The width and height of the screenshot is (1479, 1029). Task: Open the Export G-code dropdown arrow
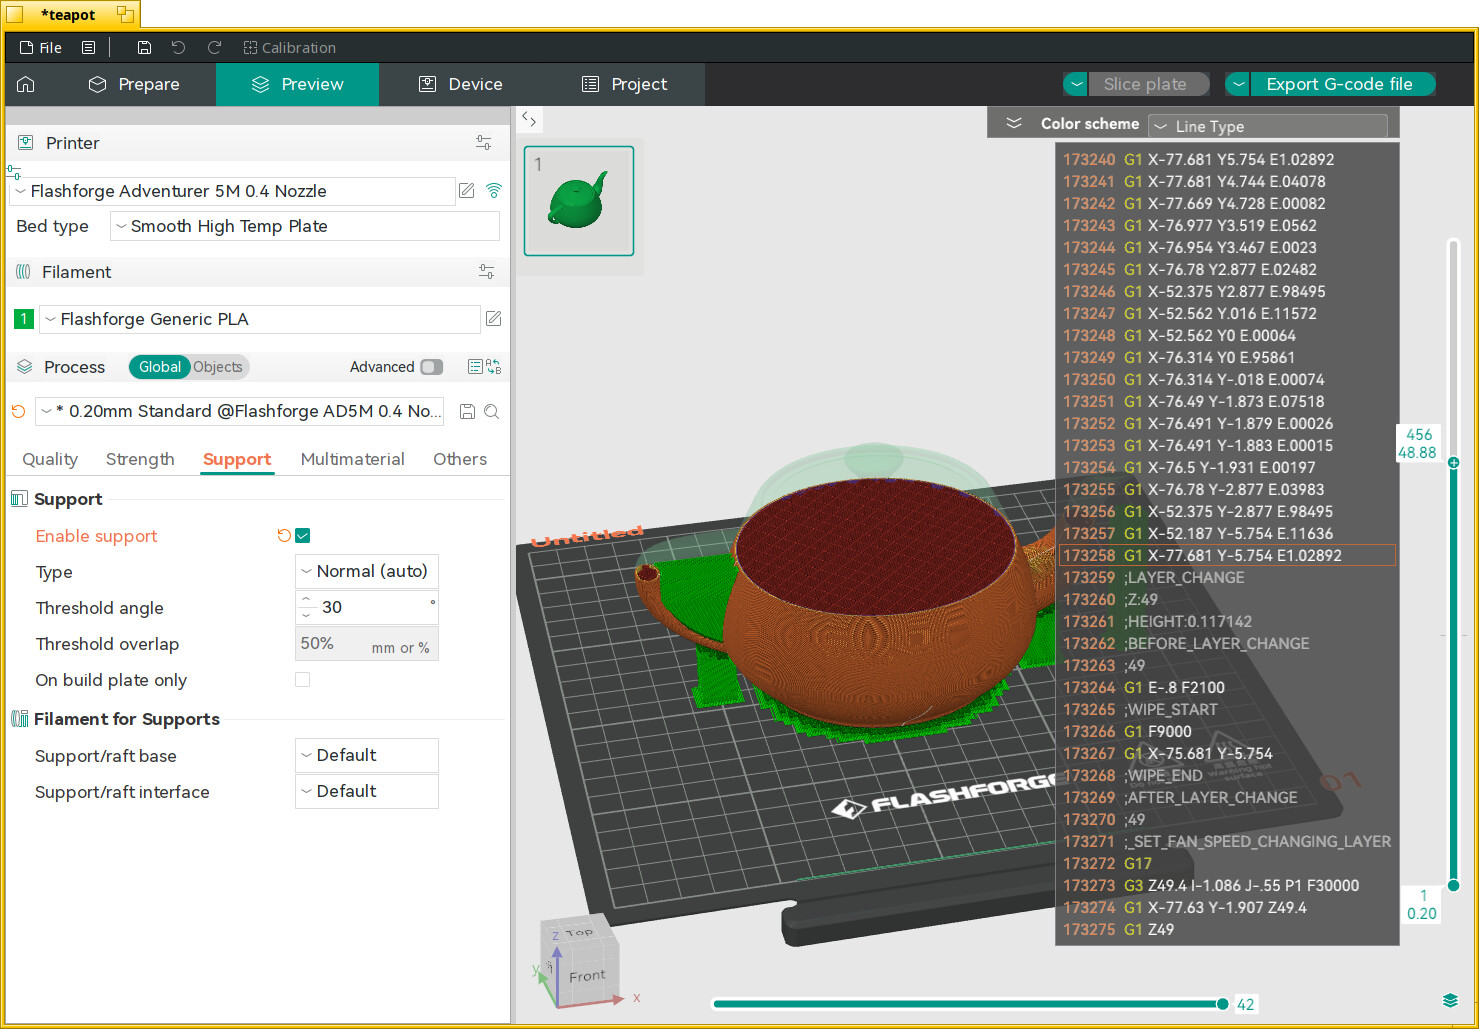[1238, 84]
